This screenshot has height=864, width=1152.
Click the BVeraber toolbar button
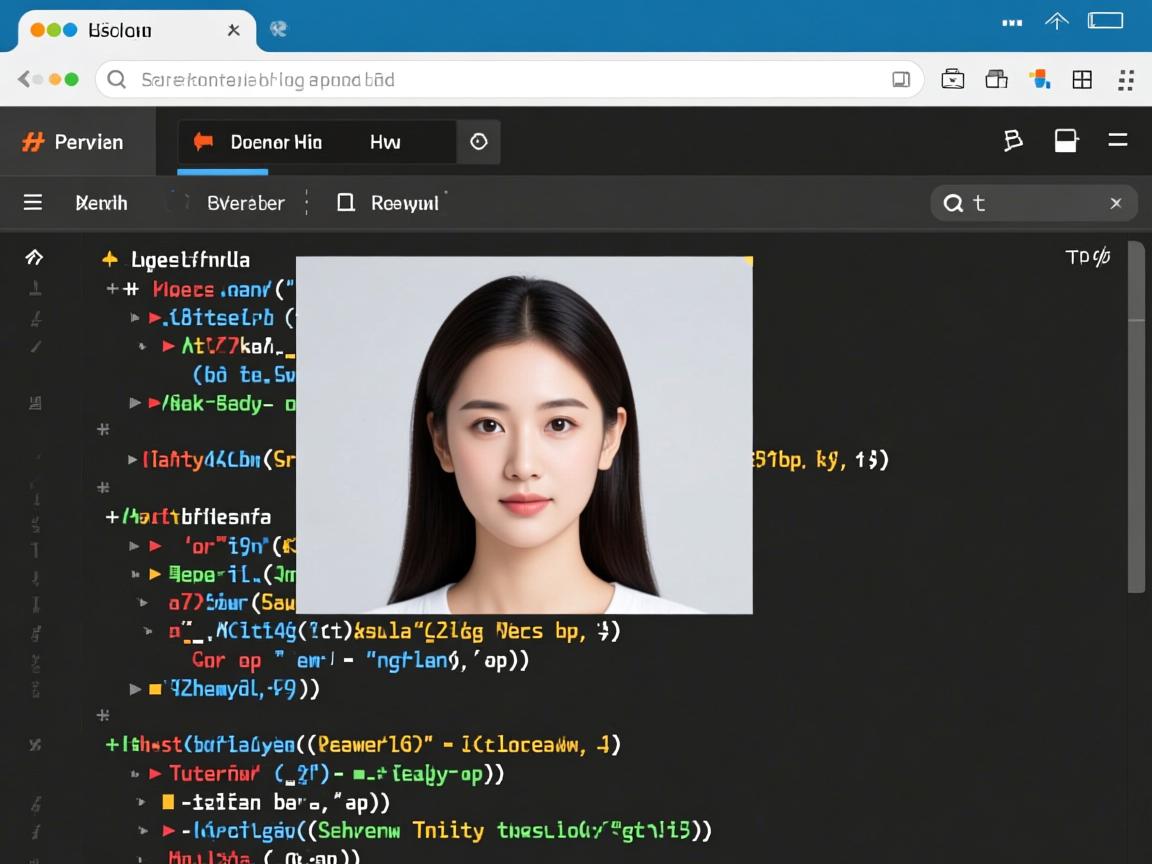point(245,203)
